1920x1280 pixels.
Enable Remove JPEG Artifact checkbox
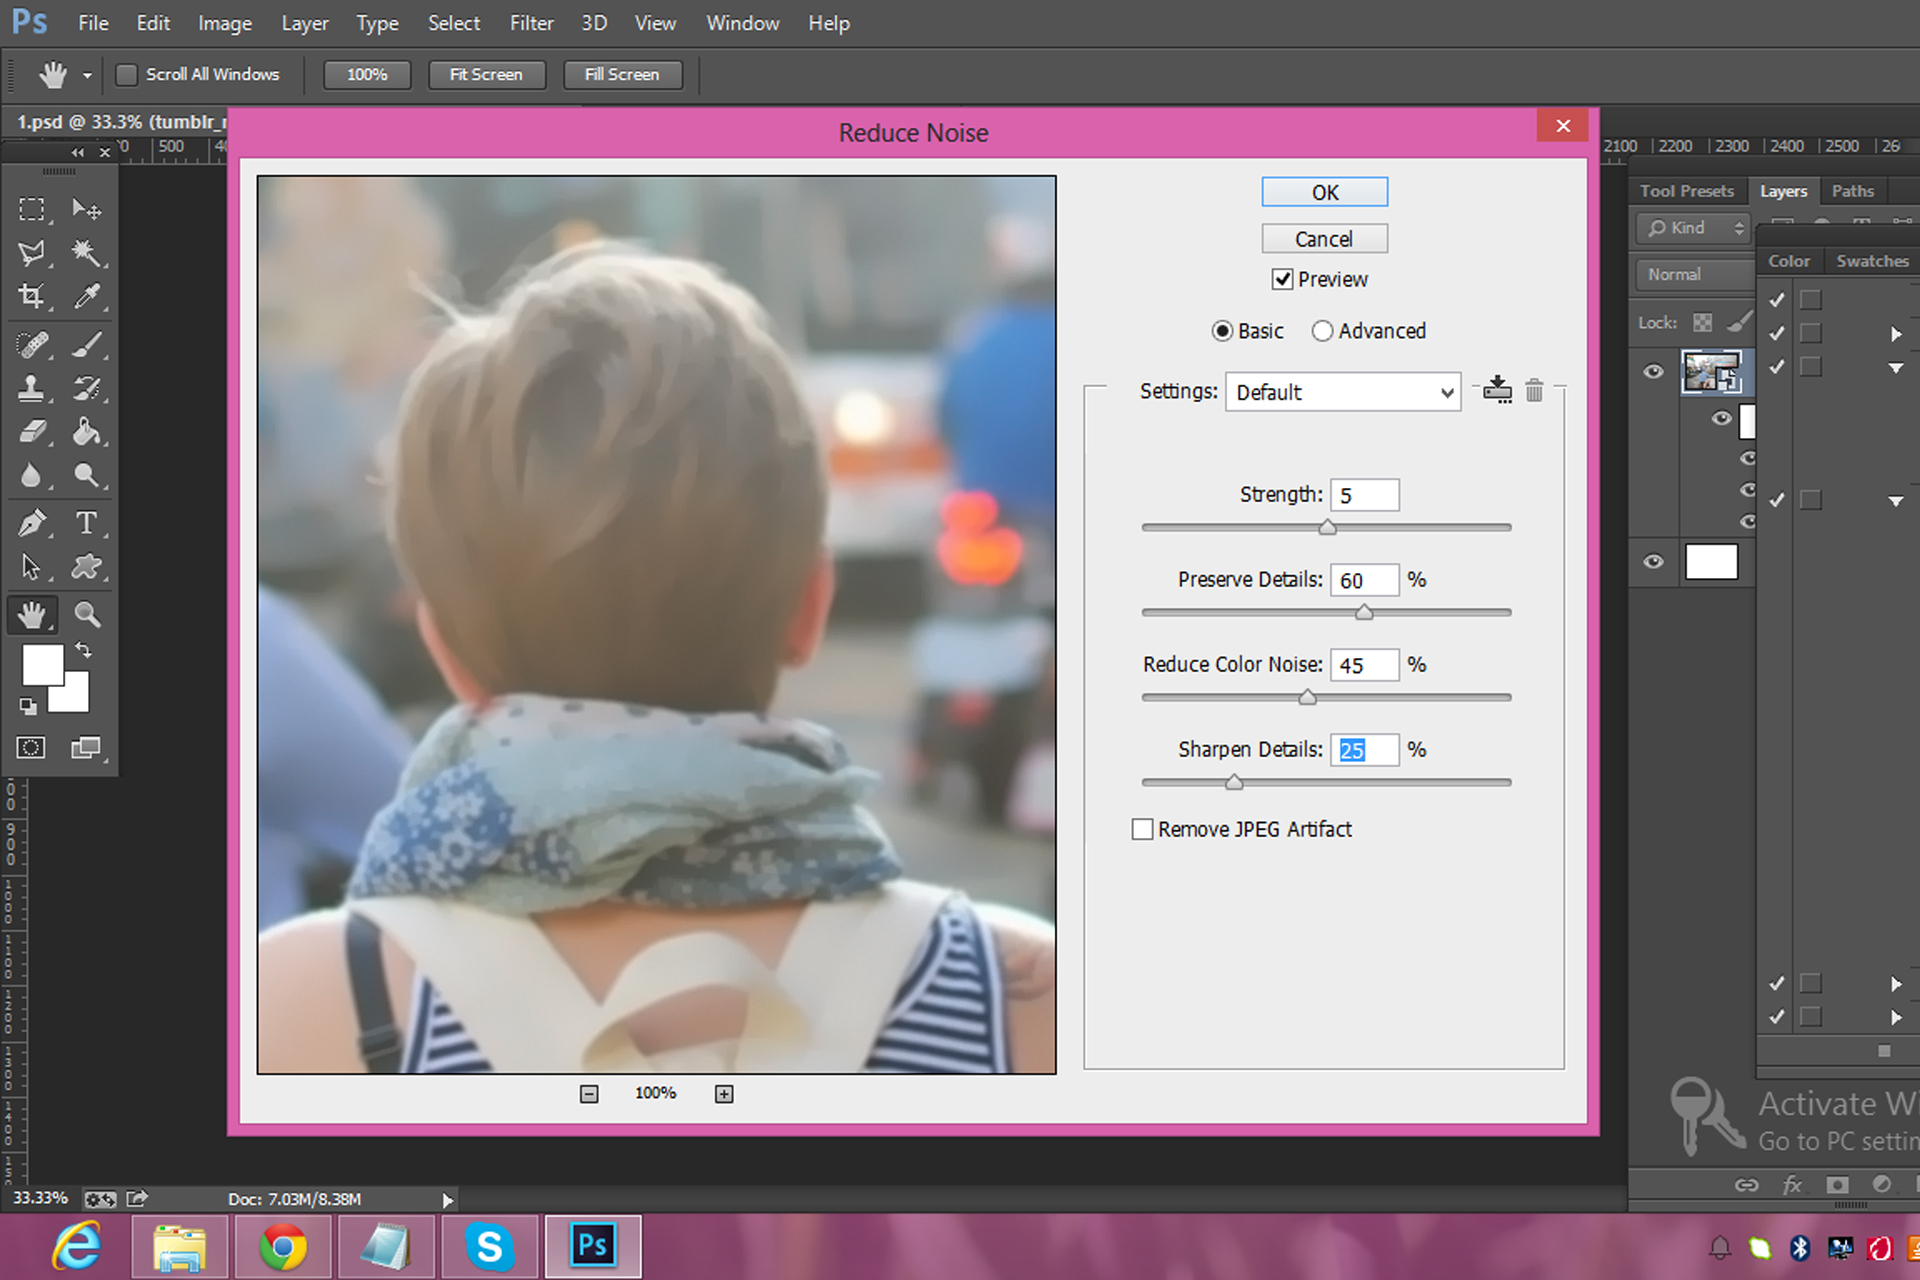point(1142,829)
